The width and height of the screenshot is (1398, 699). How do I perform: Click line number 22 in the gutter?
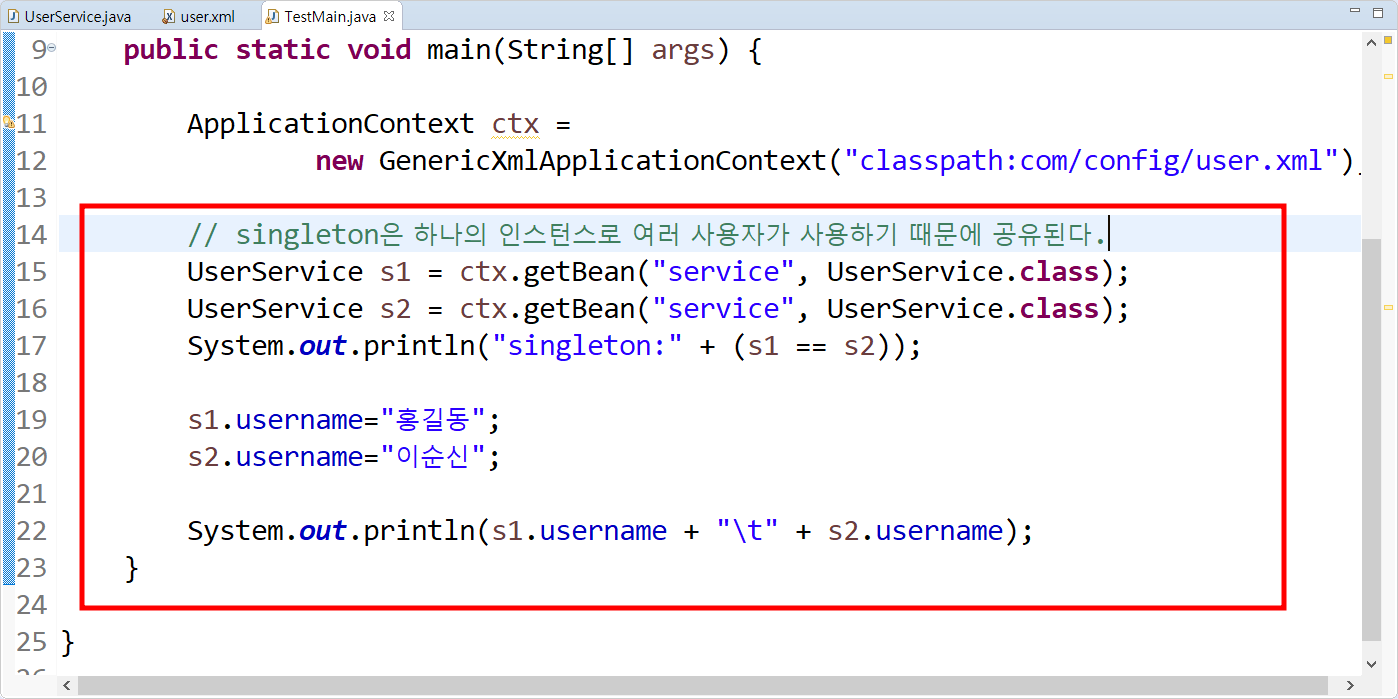click(x=31, y=531)
